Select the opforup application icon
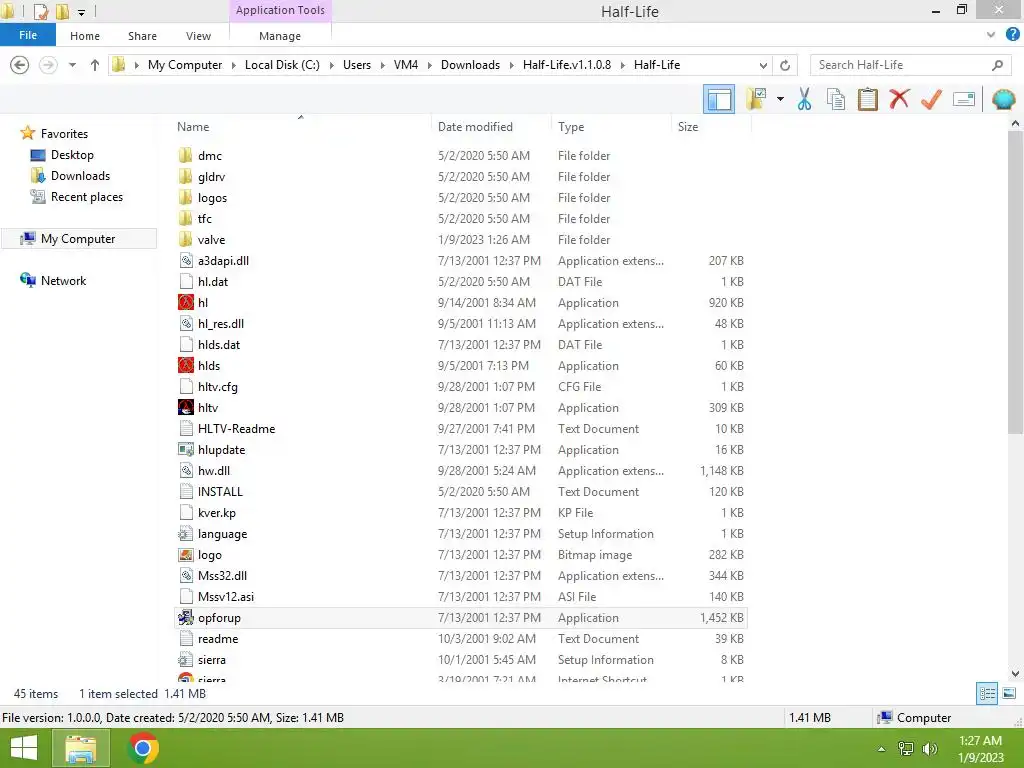The height and width of the screenshot is (768, 1024). (185, 617)
